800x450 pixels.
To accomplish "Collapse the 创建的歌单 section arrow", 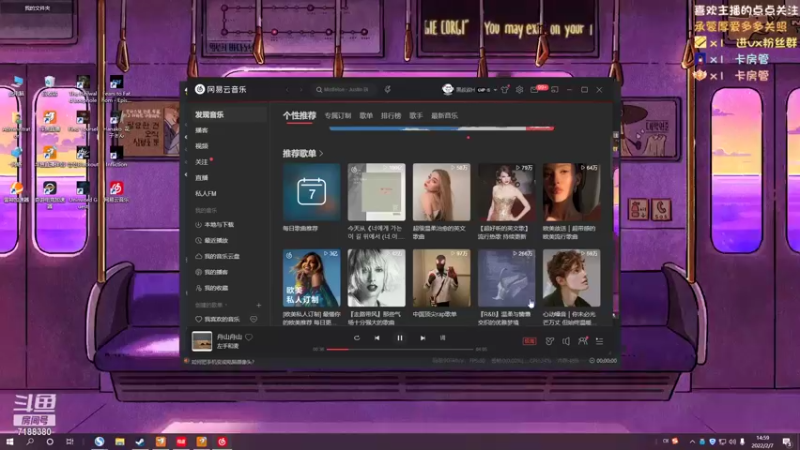I will click(226, 305).
